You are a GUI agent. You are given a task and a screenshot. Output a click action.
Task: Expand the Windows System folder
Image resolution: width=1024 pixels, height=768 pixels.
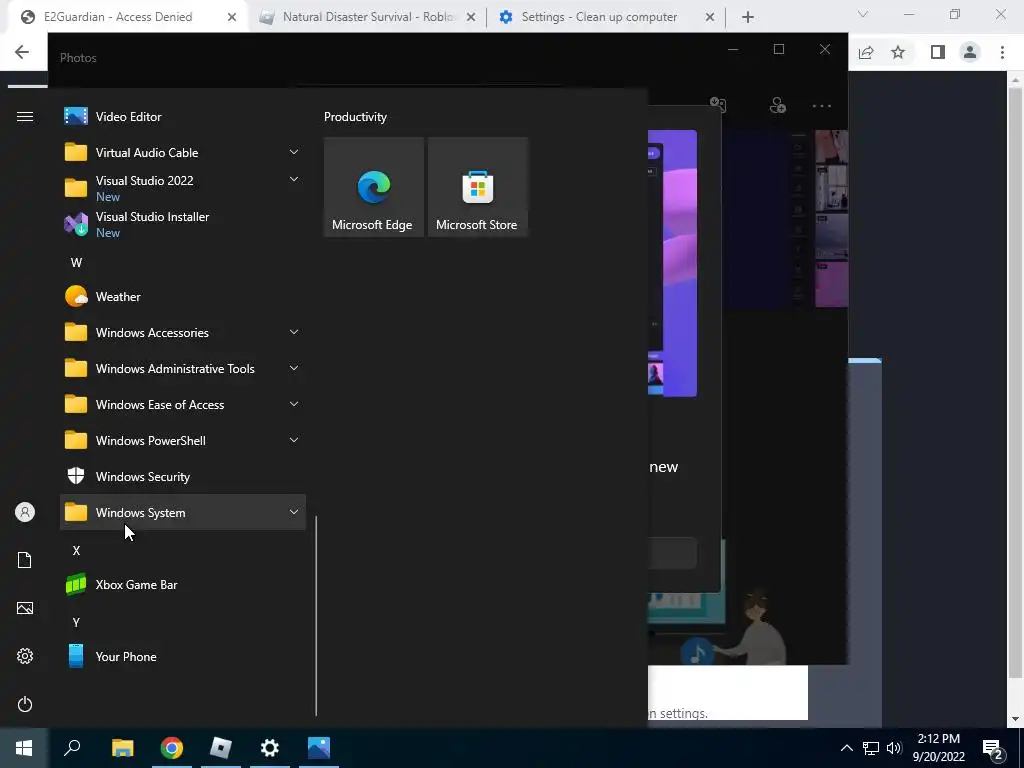tap(183, 513)
